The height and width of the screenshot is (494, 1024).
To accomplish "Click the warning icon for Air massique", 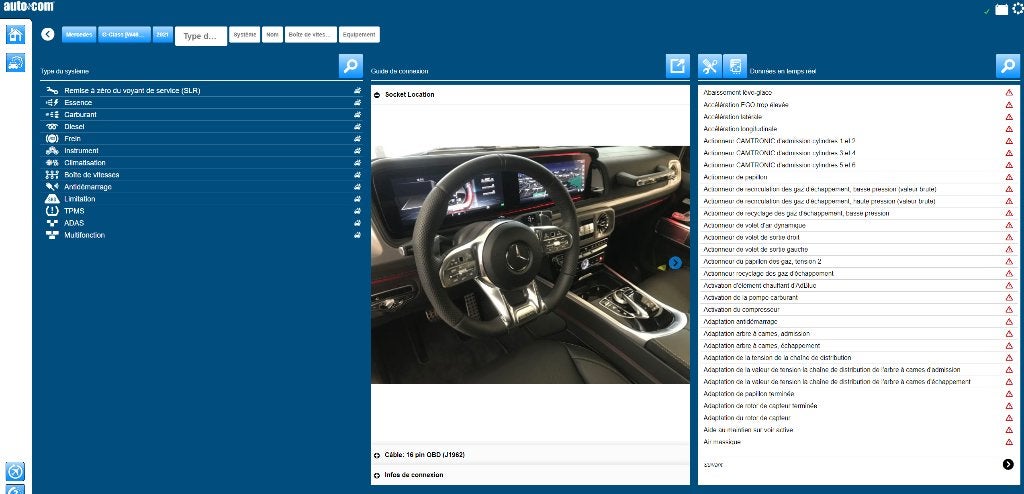I will point(1009,442).
